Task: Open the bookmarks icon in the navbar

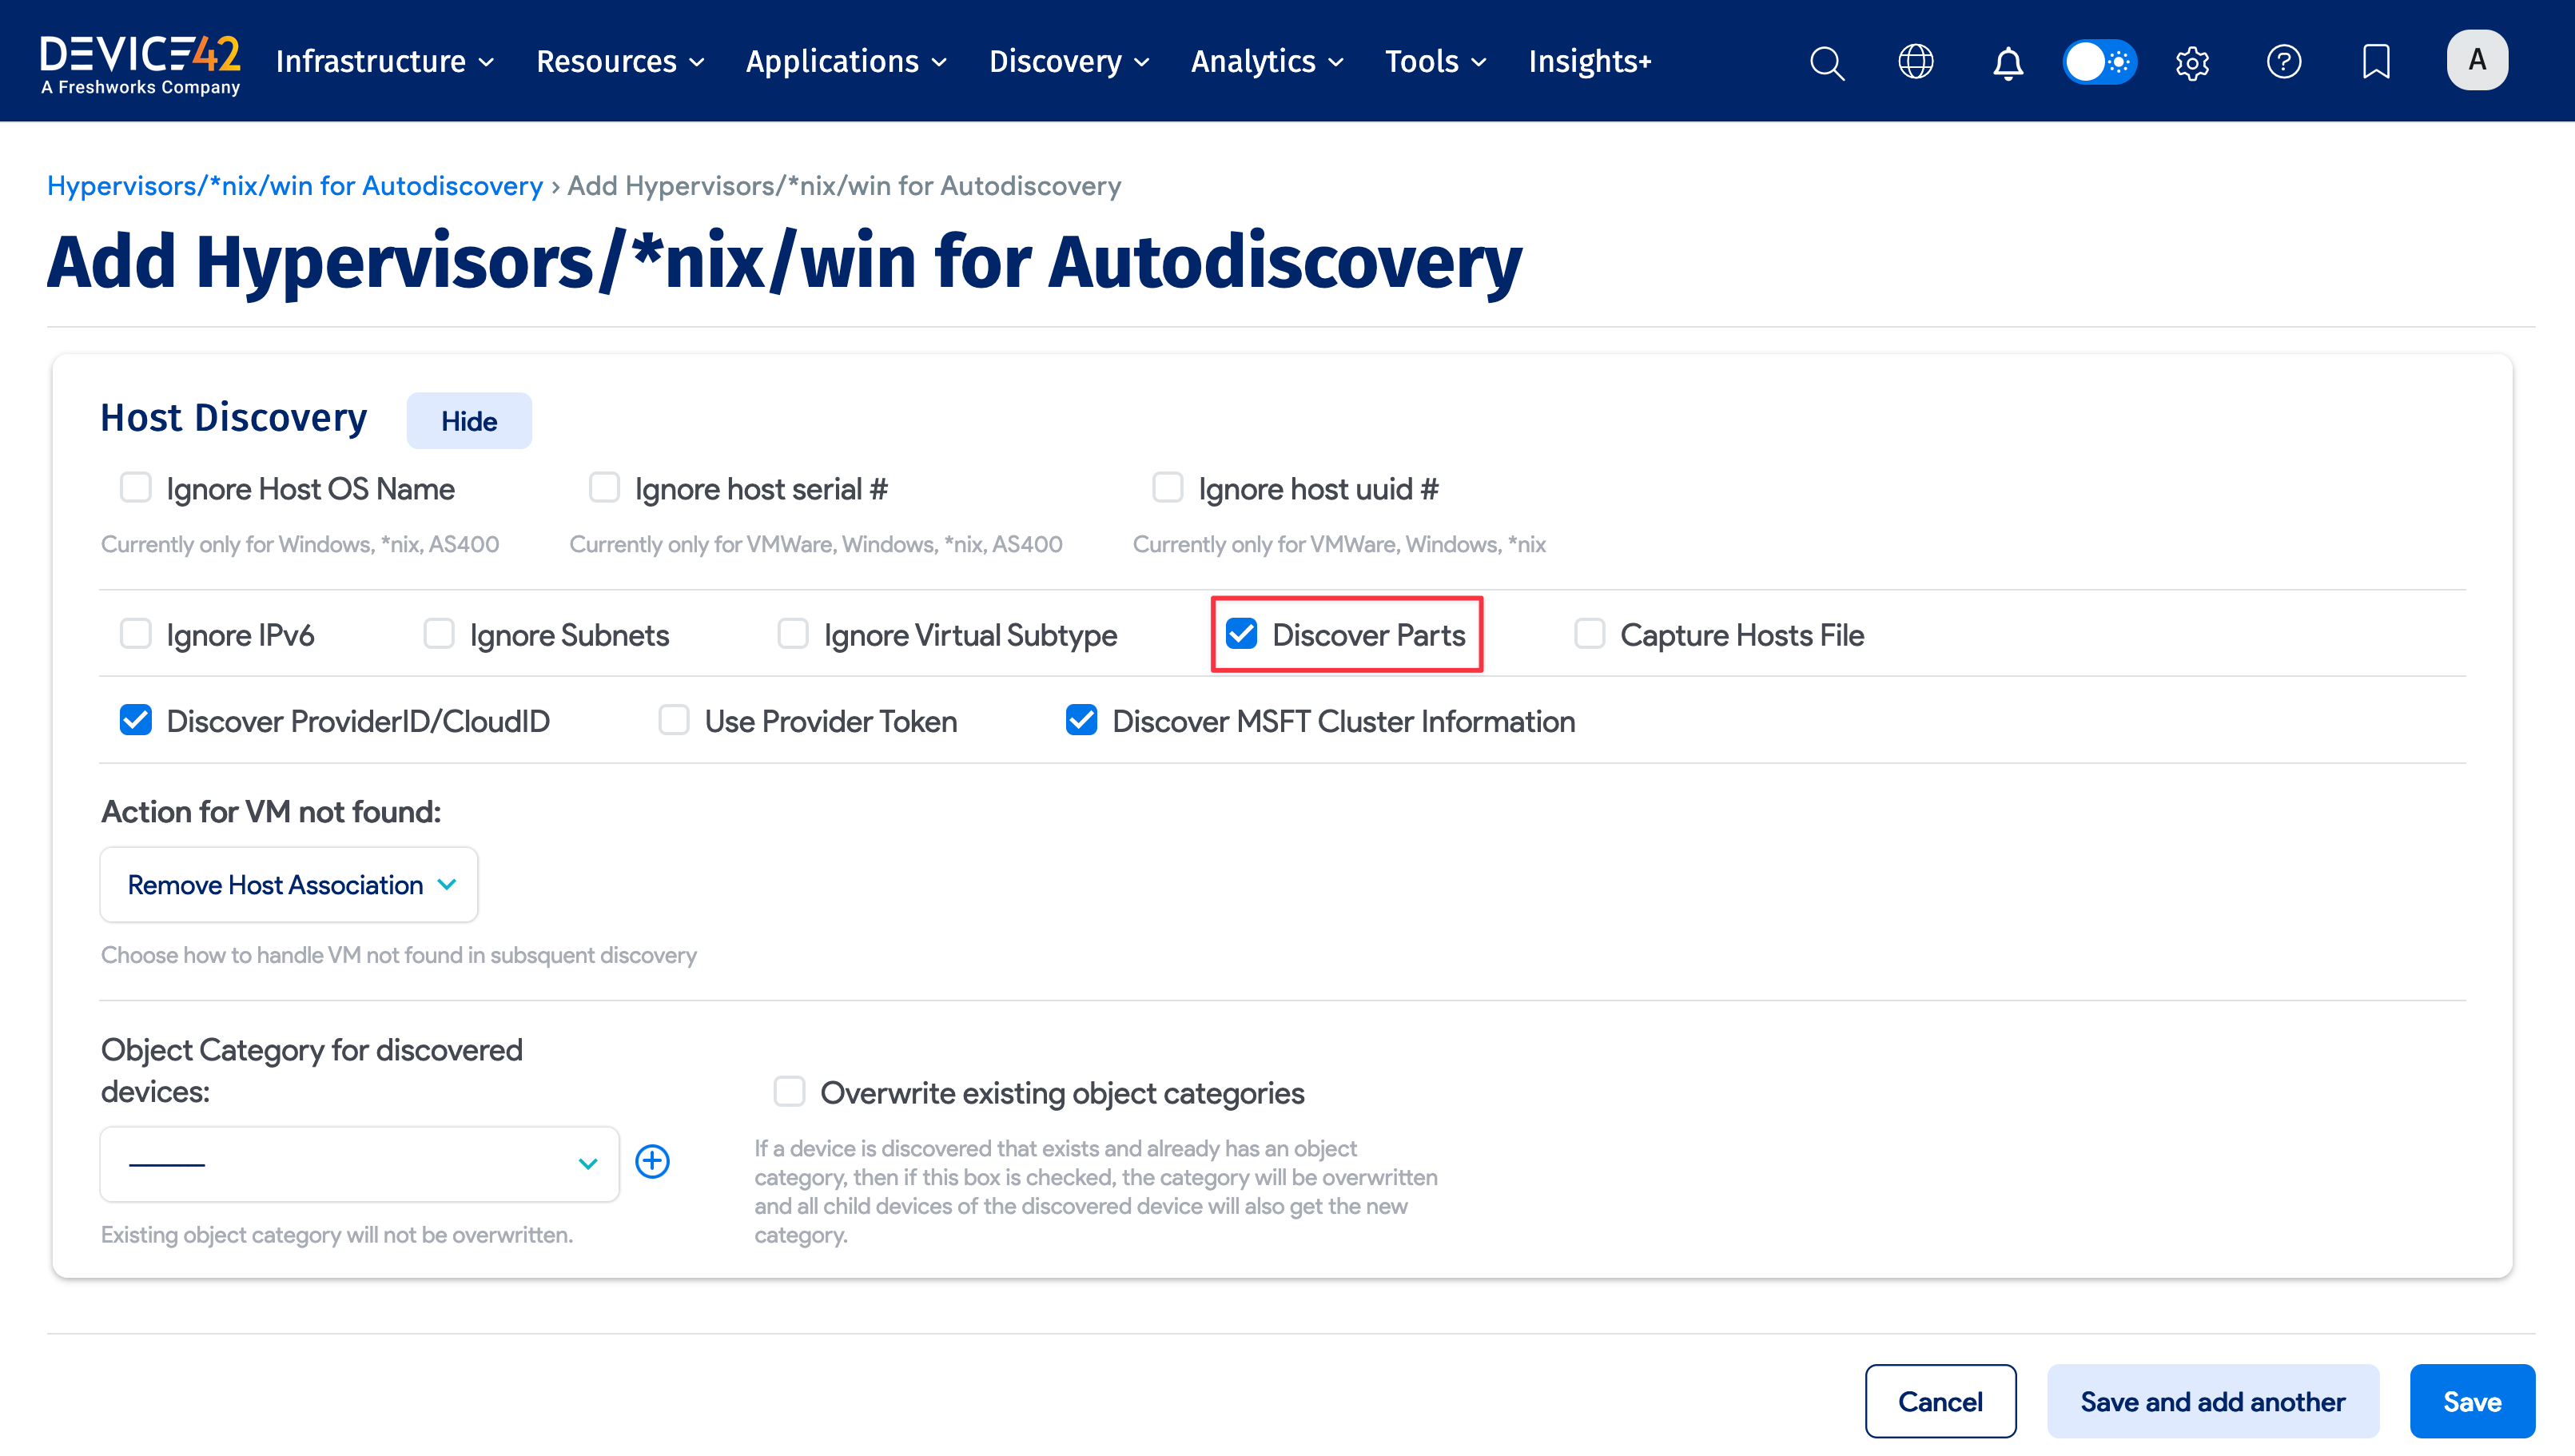Action: (2375, 62)
